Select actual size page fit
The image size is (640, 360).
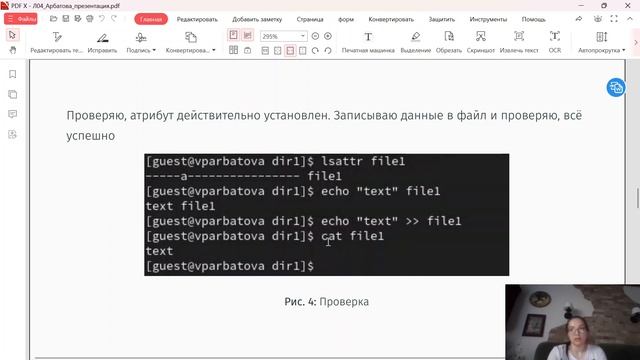coord(265,51)
